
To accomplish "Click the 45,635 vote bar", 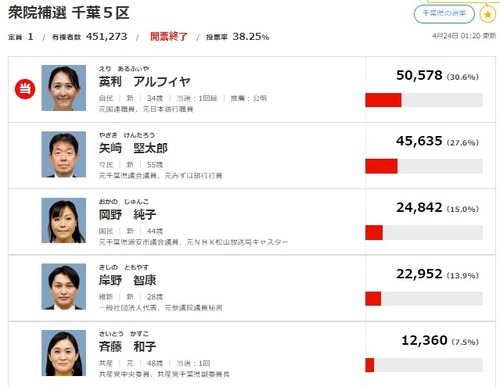I will (424, 166).
